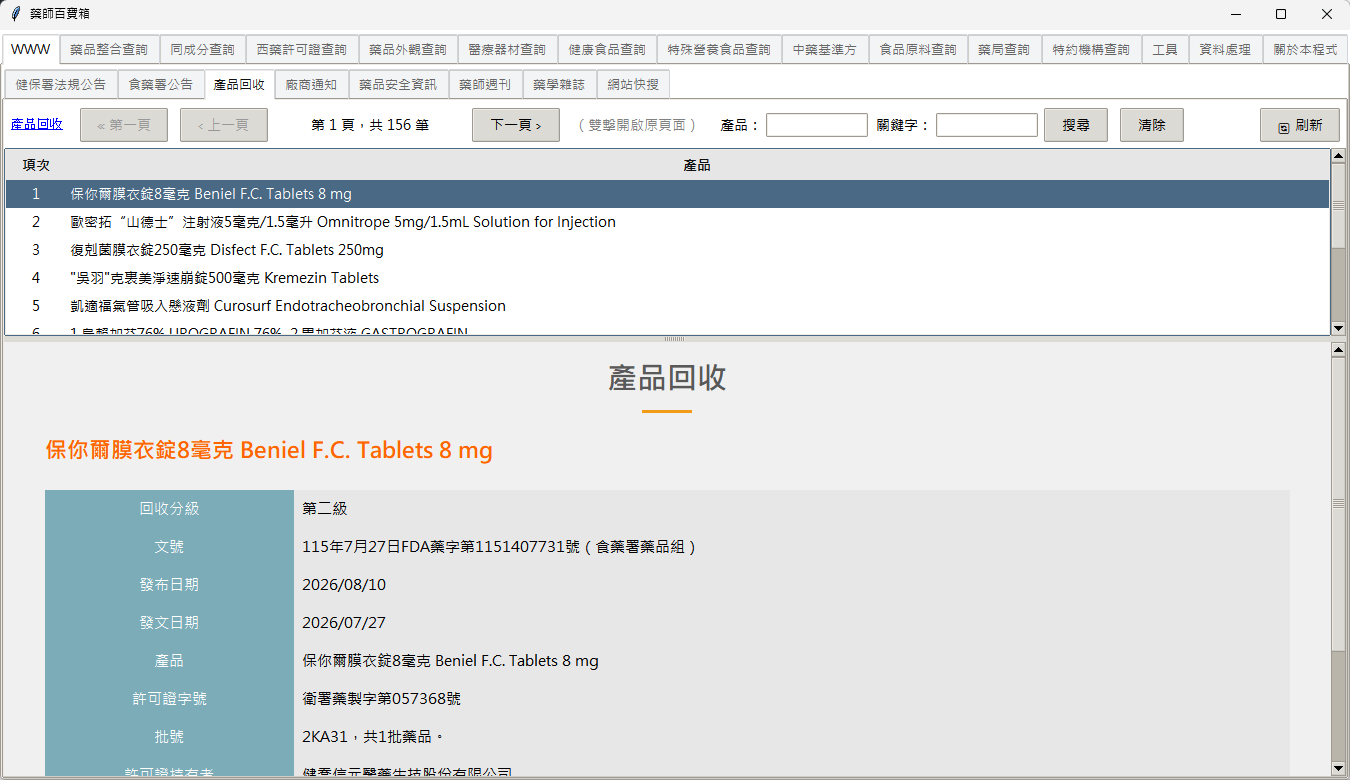Viewport: 1350px width, 780px height.
Task: Click the 批號 label cell
Action: pyautogui.click(x=170, y=736)
